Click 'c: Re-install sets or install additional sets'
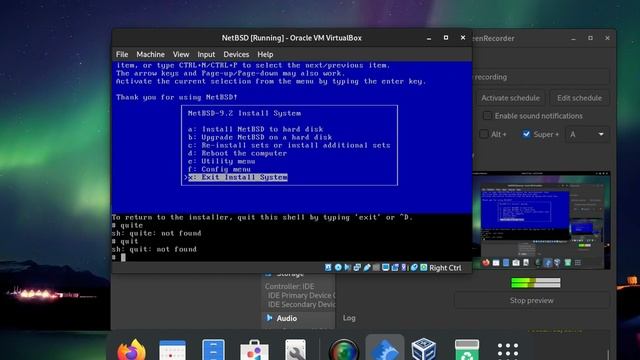The width and height of the screenshot is (640, 360). (289, 145)
